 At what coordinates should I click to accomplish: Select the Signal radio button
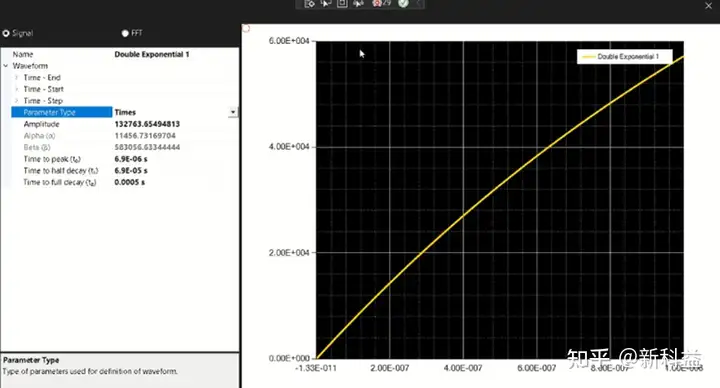click(x=6, y=33)
